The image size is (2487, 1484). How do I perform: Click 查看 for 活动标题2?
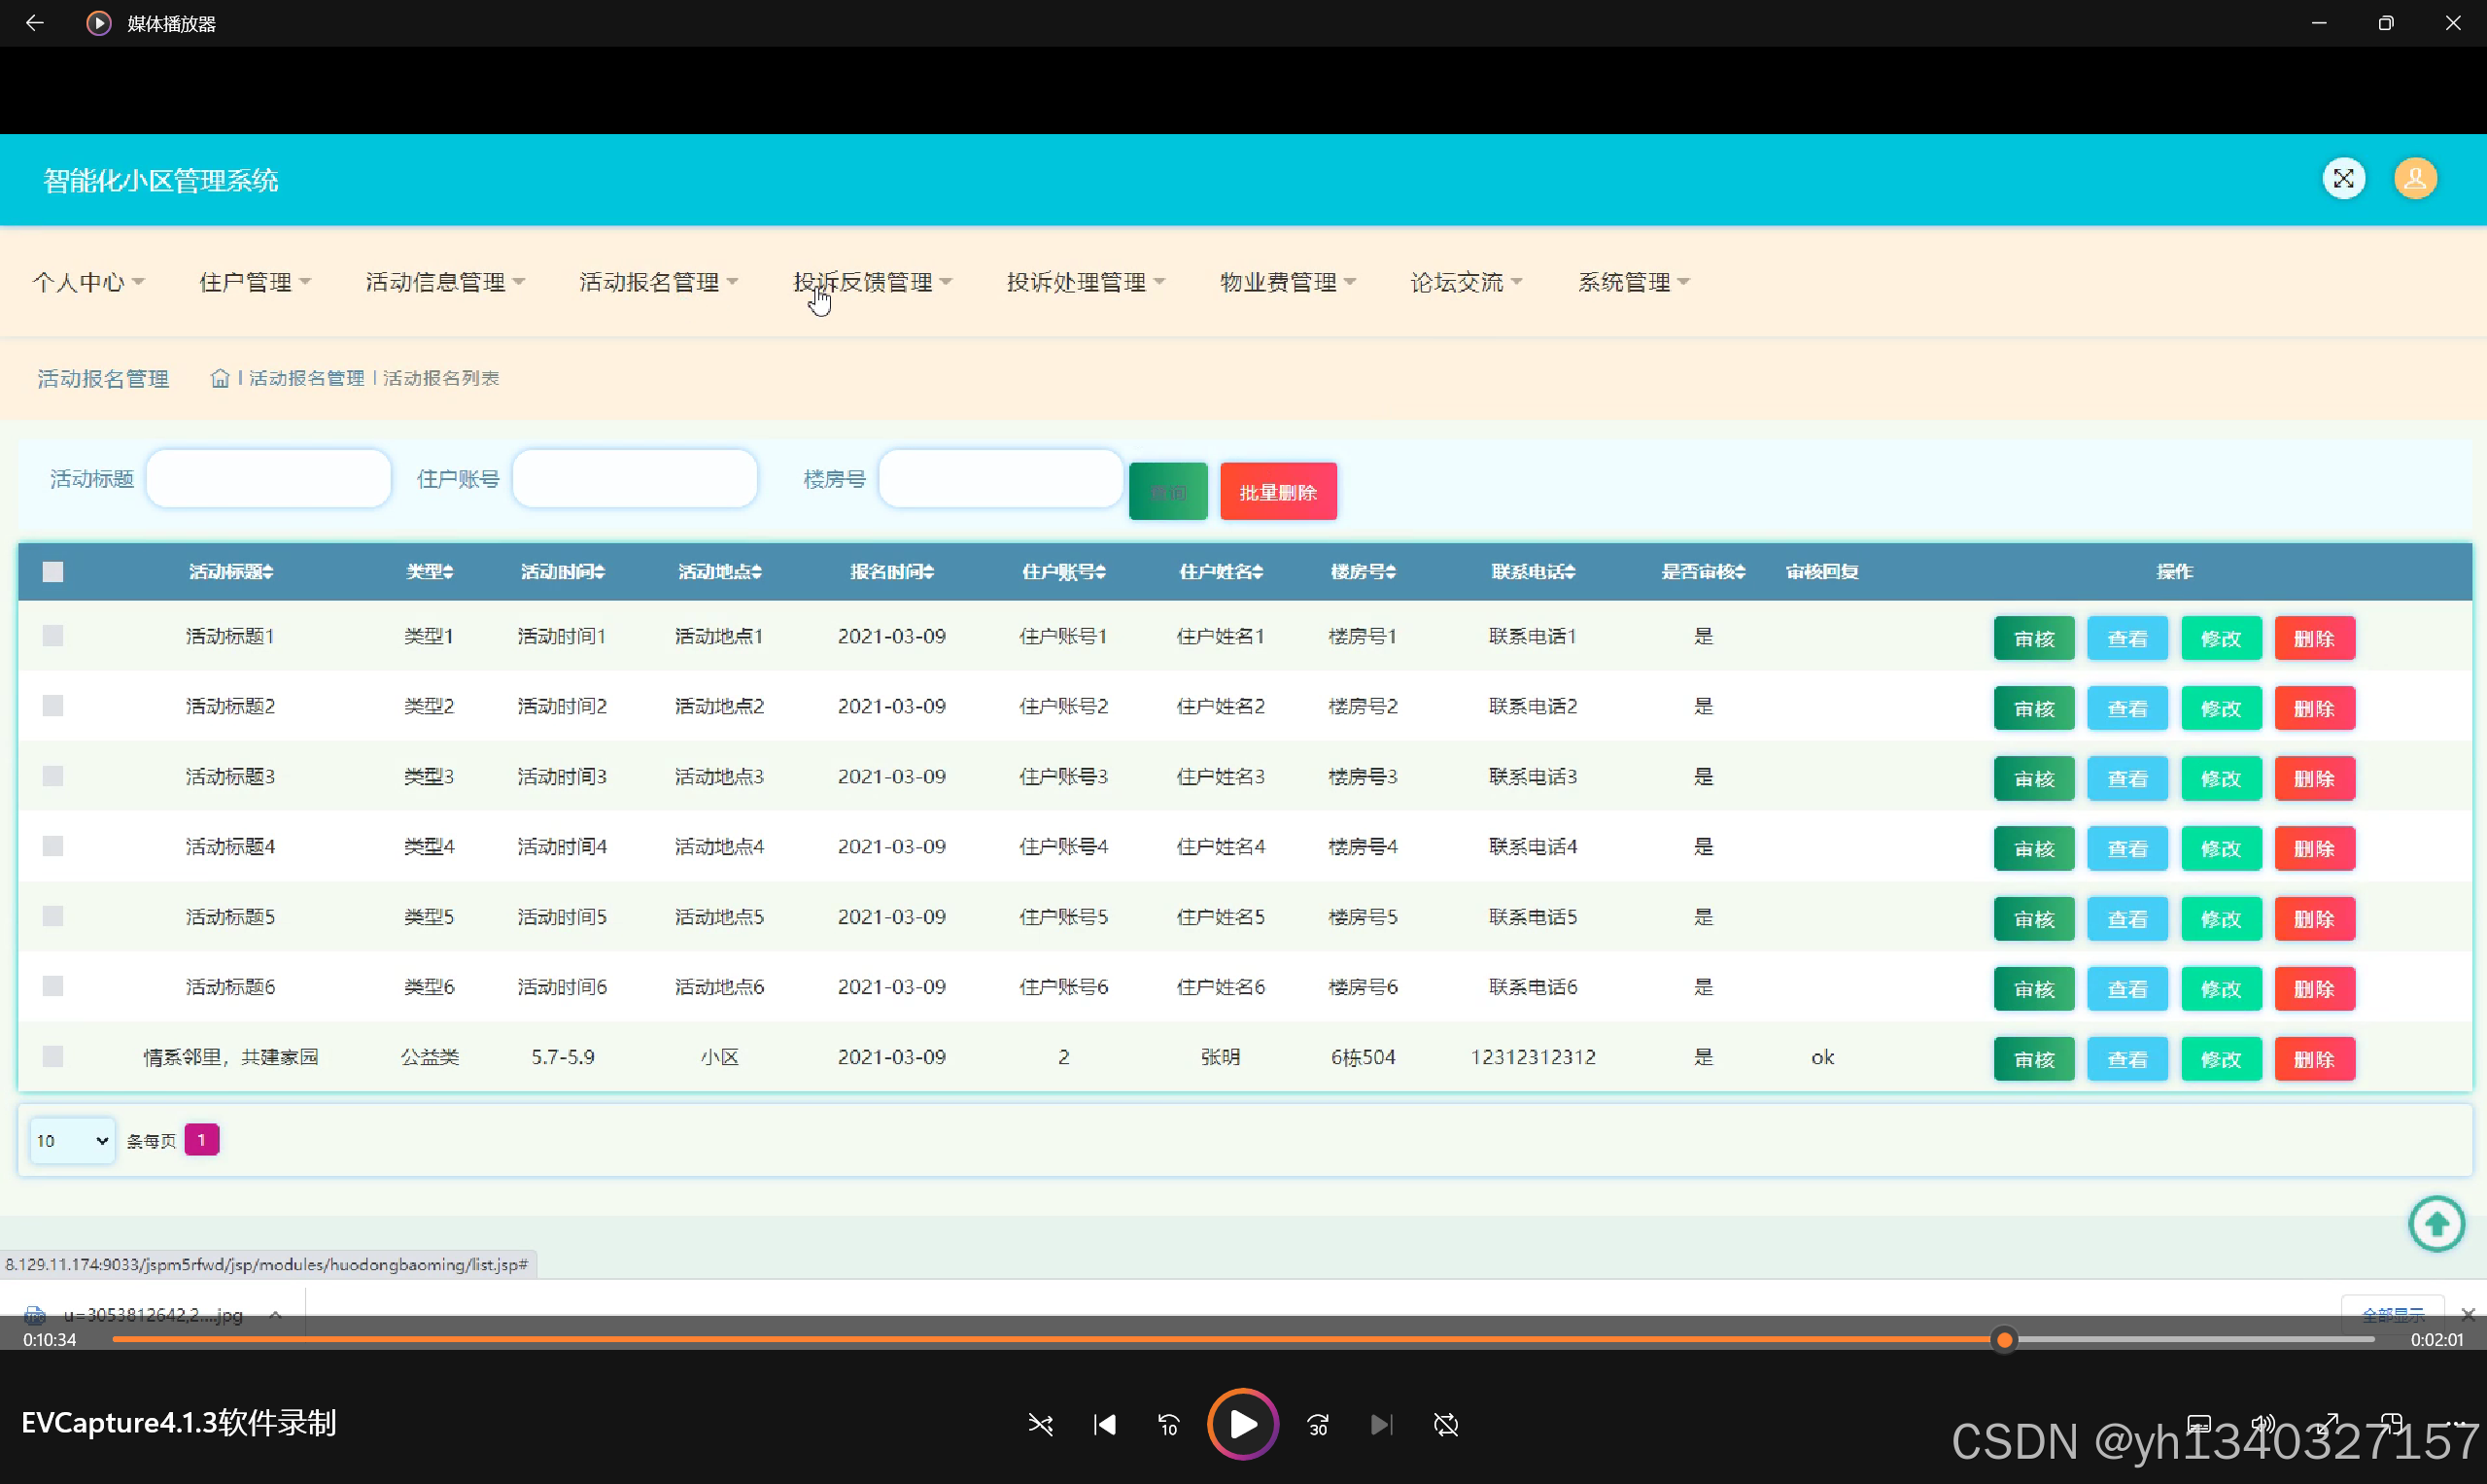tap(2127, 708)
